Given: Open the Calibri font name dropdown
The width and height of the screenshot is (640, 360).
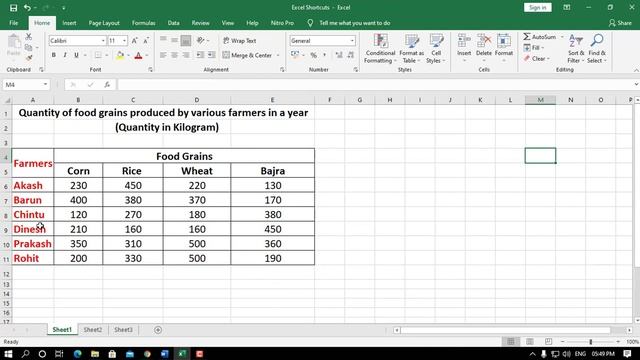Looking at the screenshot, I should [103, 41].
